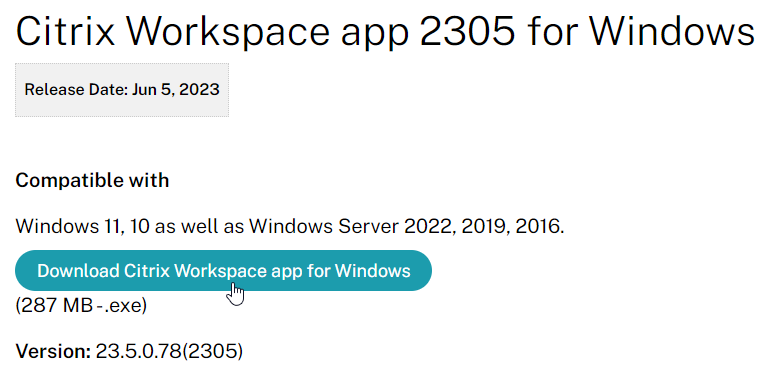Click the 'Compatible with' heading

click(x=92, y=180)
